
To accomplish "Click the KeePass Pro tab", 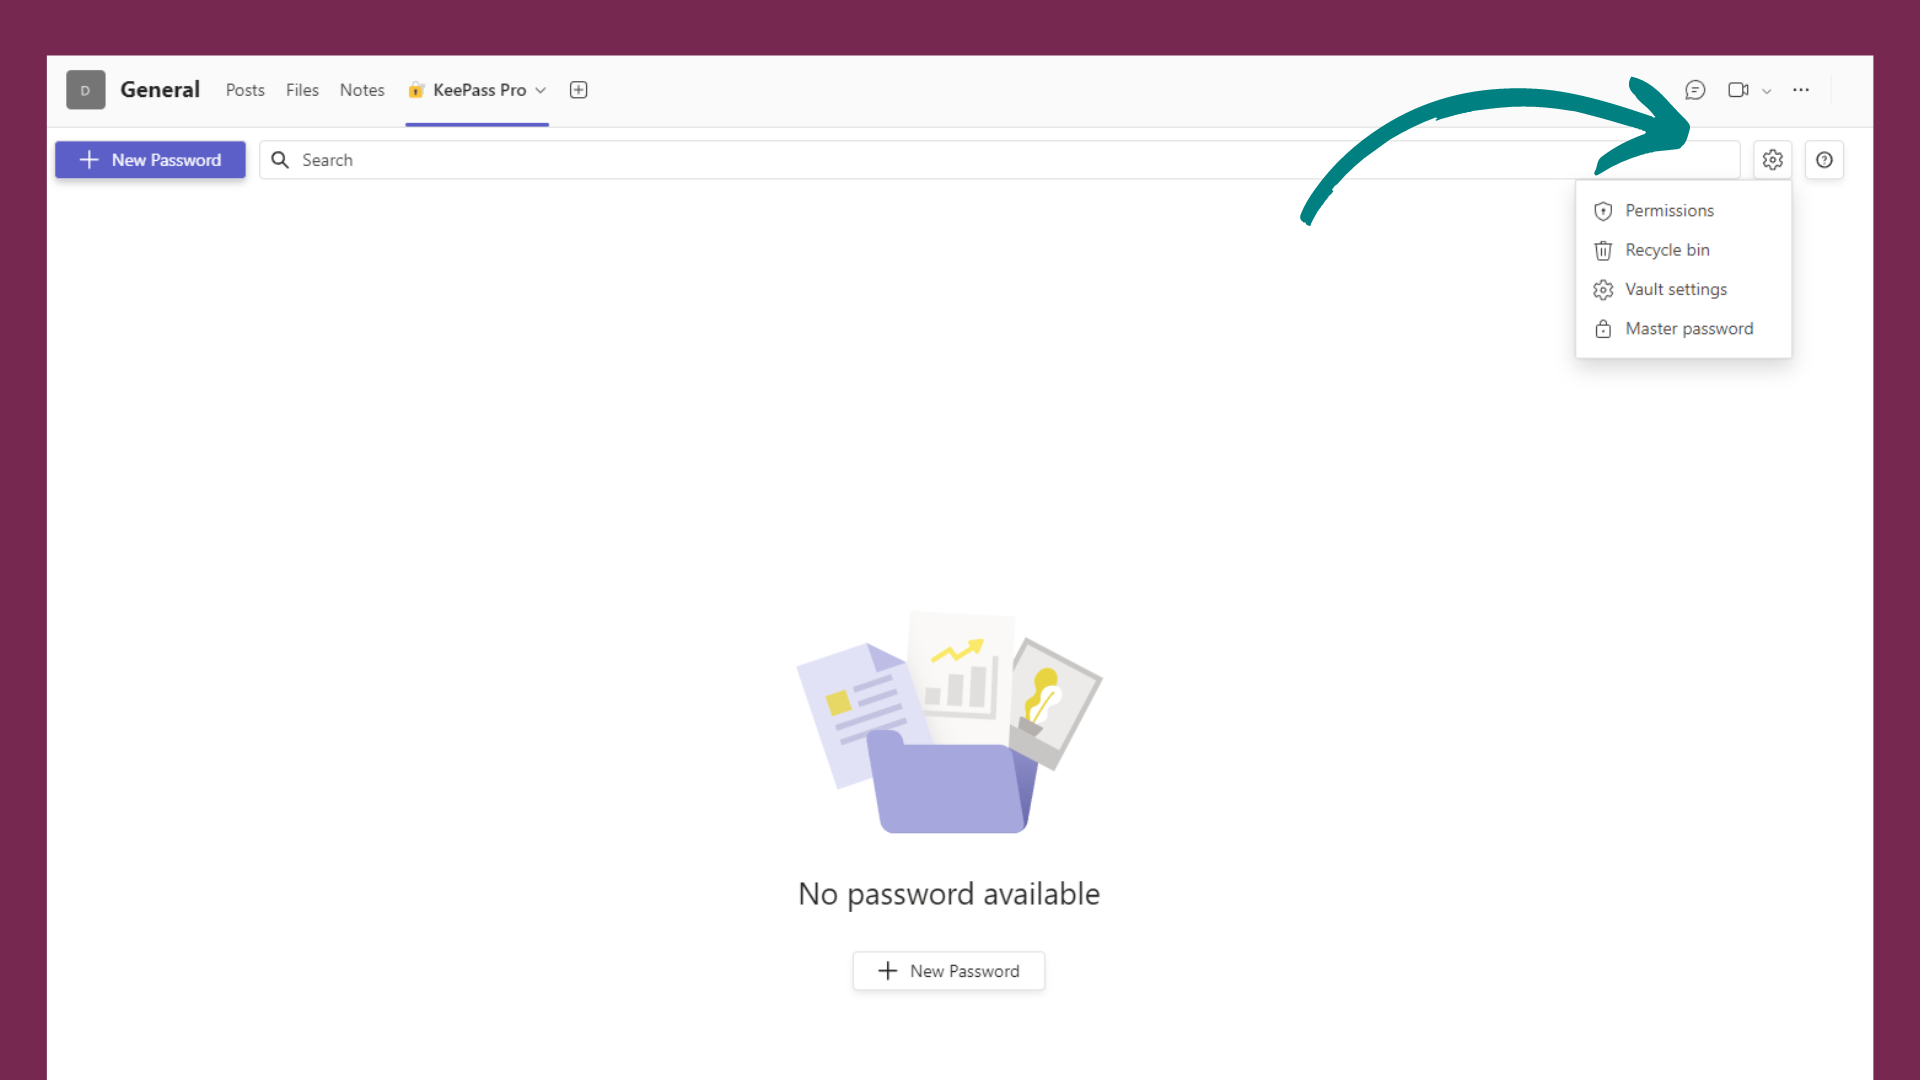I will (477, 90).
